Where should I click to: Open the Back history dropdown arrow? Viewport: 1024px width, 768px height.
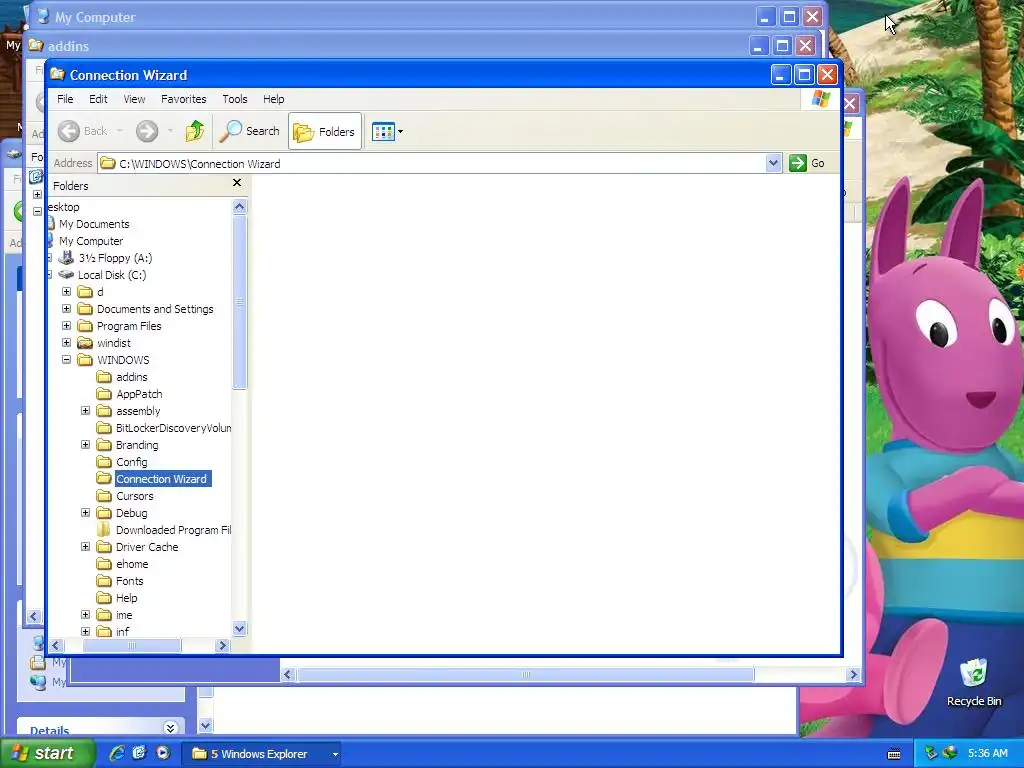click(x=120, y=131)
